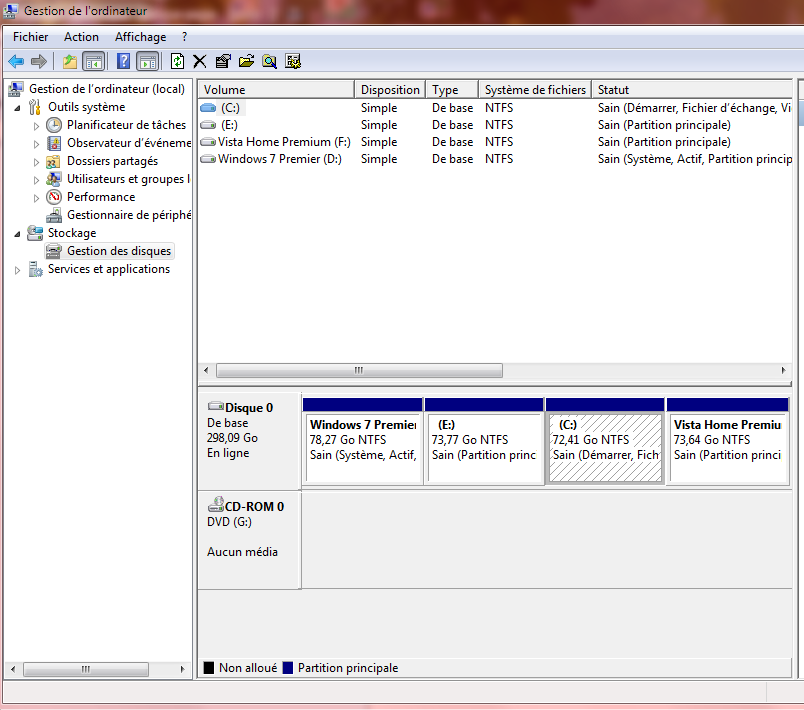The width and height of the screenshot is (804, 710).
Task: Select the Vista Home Premium 73,64 Go partition
Action: point(728,441)
